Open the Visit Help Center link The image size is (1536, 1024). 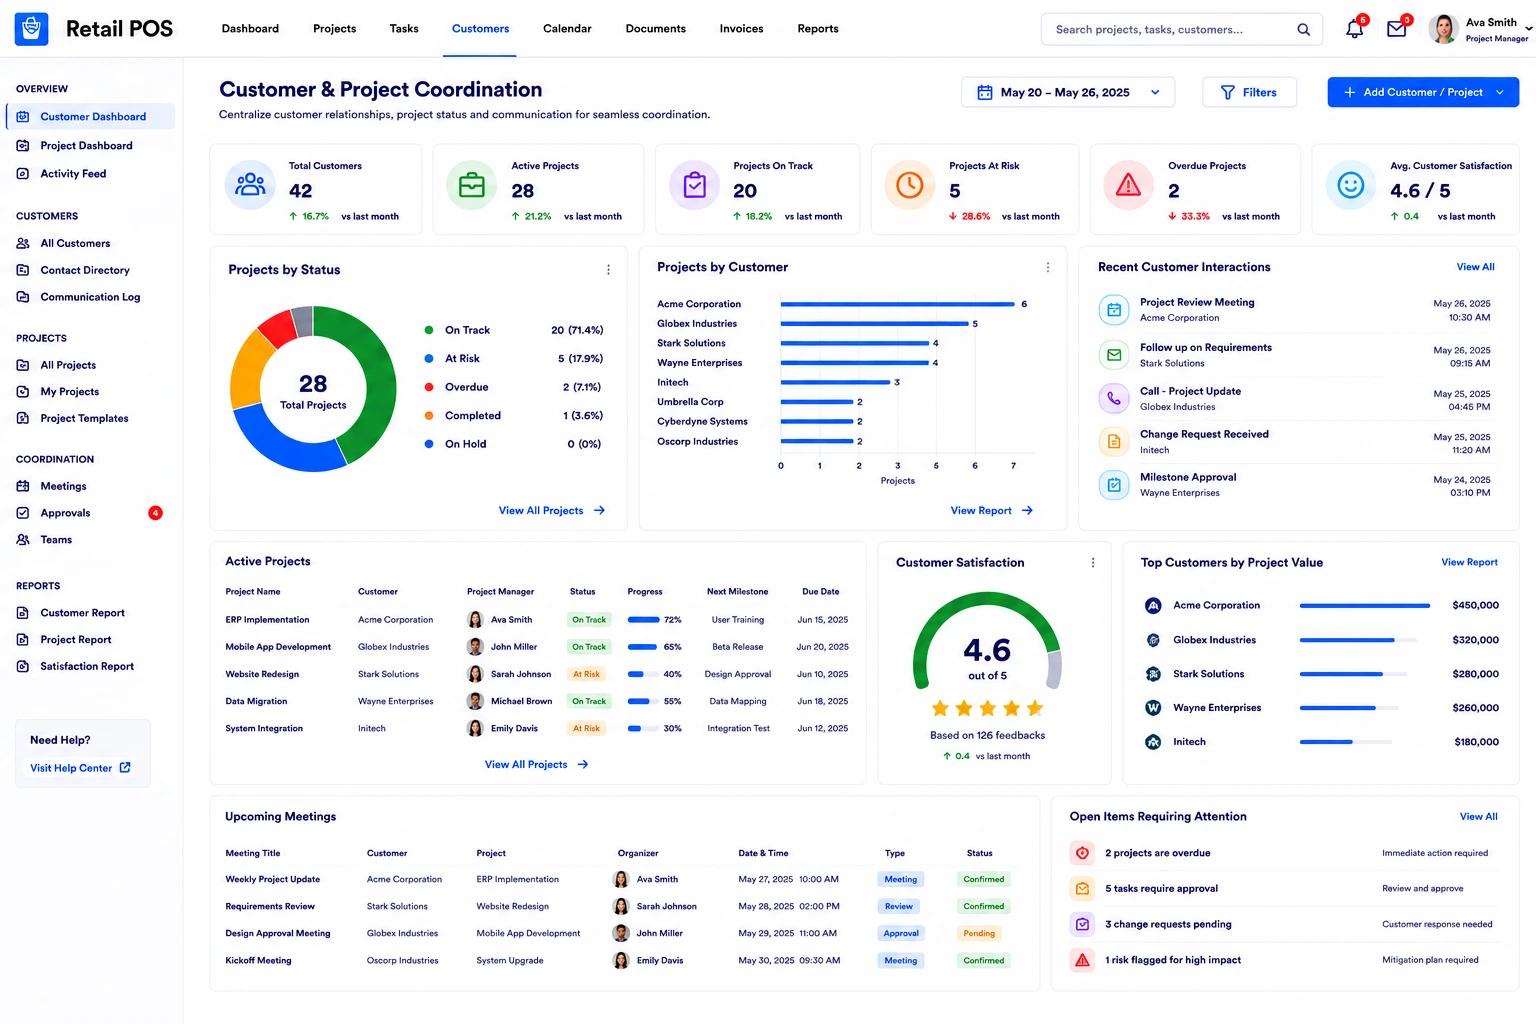tap(80, 768)
